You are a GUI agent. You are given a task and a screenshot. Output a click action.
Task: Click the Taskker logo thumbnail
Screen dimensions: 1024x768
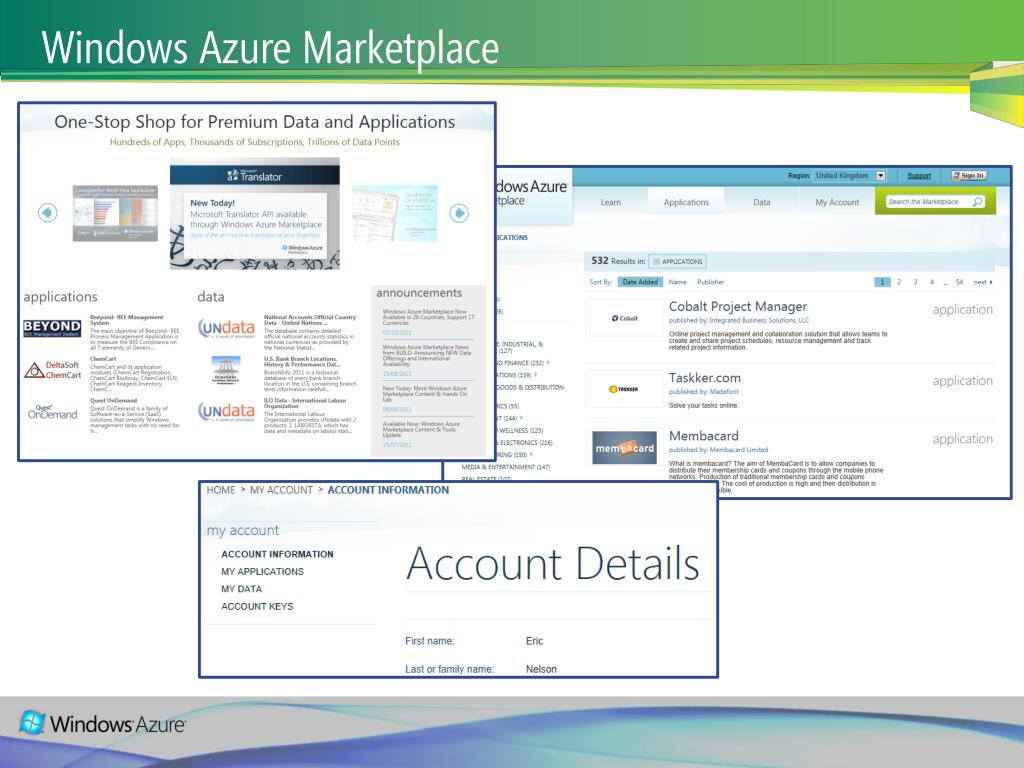[624, 389]
